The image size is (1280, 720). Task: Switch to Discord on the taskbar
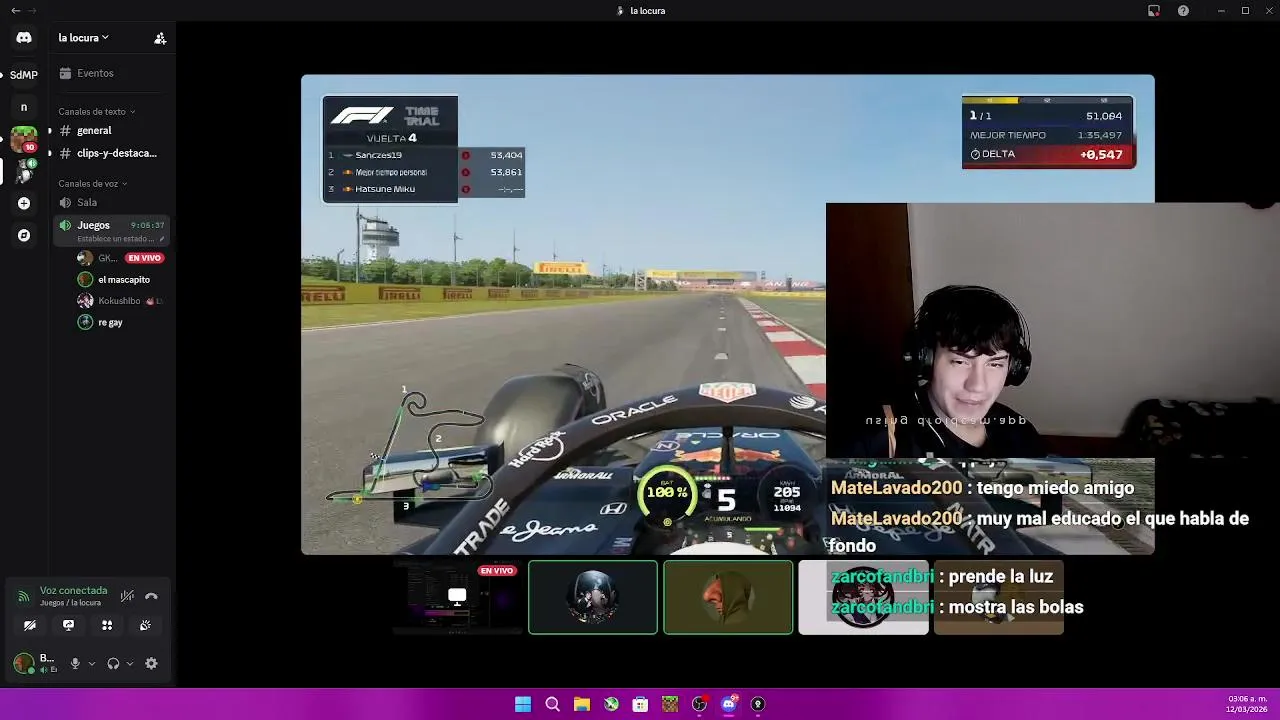point(729,704)
